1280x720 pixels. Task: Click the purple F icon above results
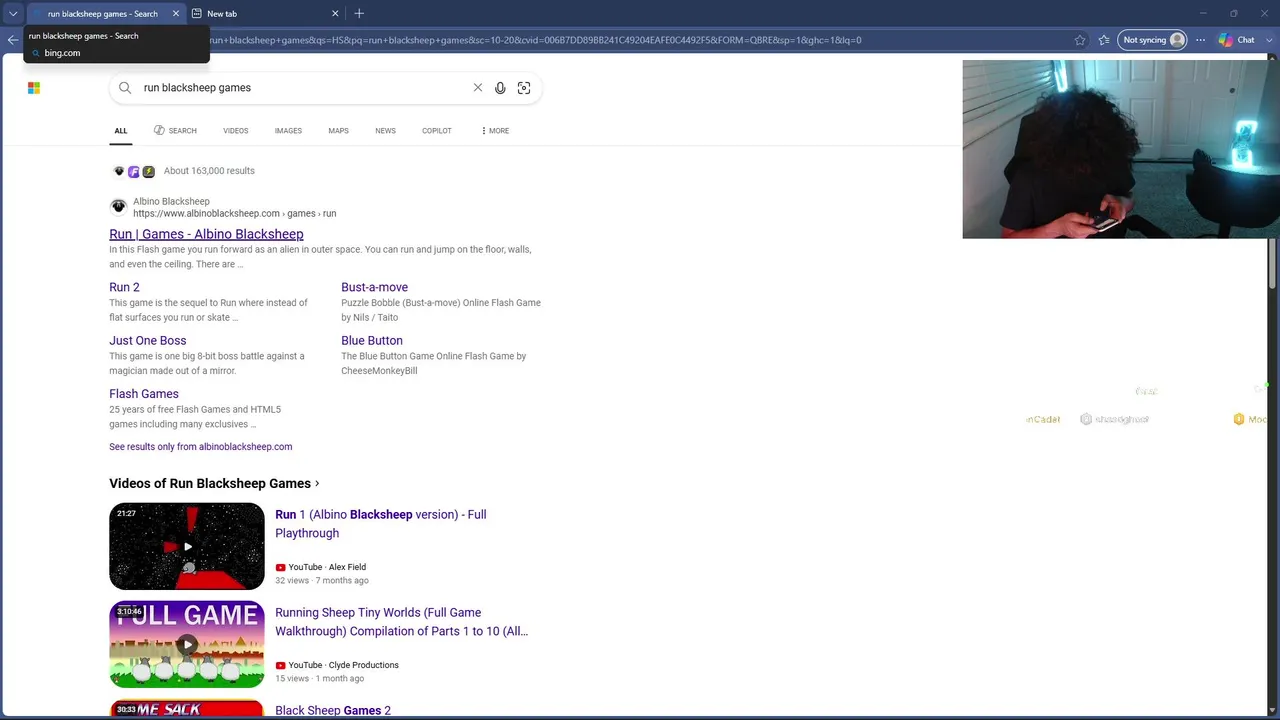click(x=134, y=172)
